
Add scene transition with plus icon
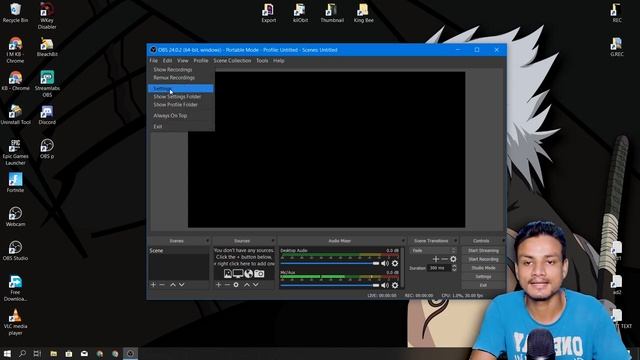coord(436,259)
